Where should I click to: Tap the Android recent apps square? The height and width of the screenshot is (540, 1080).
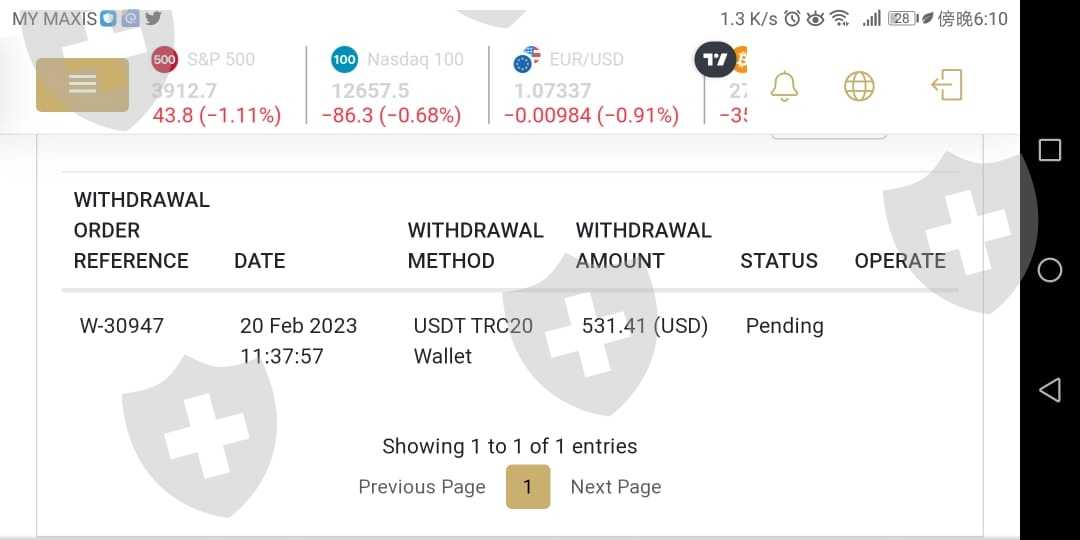click(x=1050, y=150)
